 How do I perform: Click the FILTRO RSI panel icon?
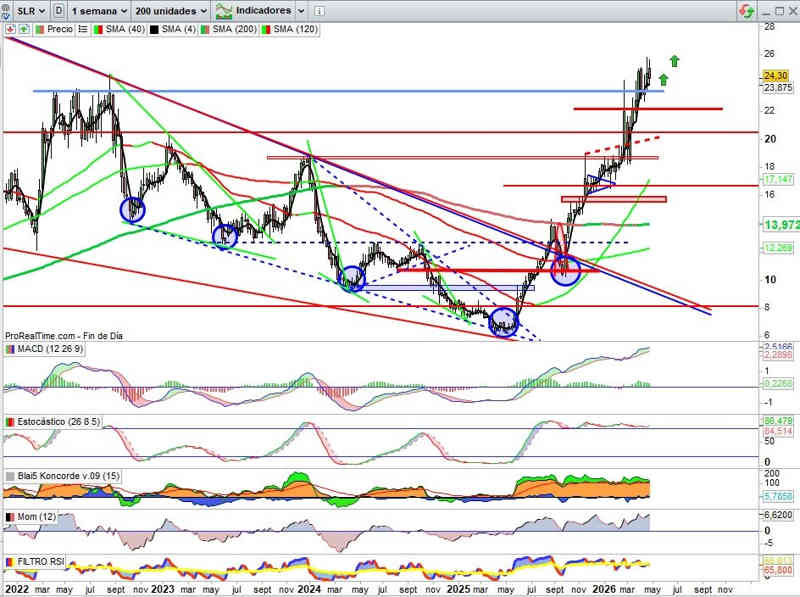(x=10, y=561)
